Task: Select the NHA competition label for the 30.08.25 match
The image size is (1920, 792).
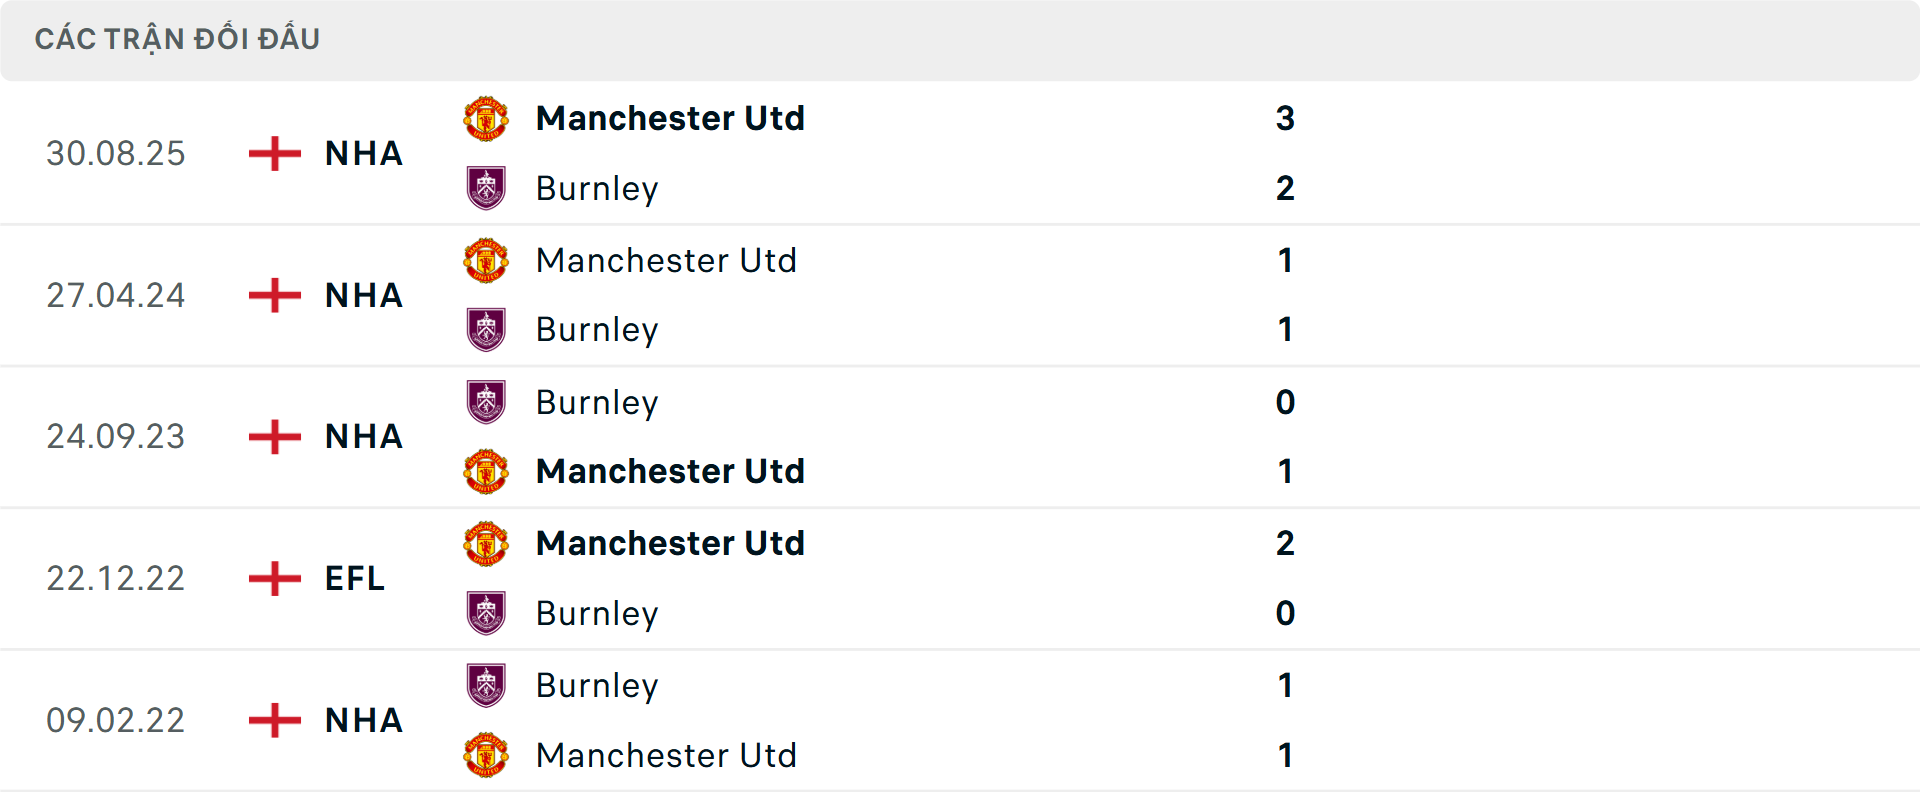Action: click(362, 153)
